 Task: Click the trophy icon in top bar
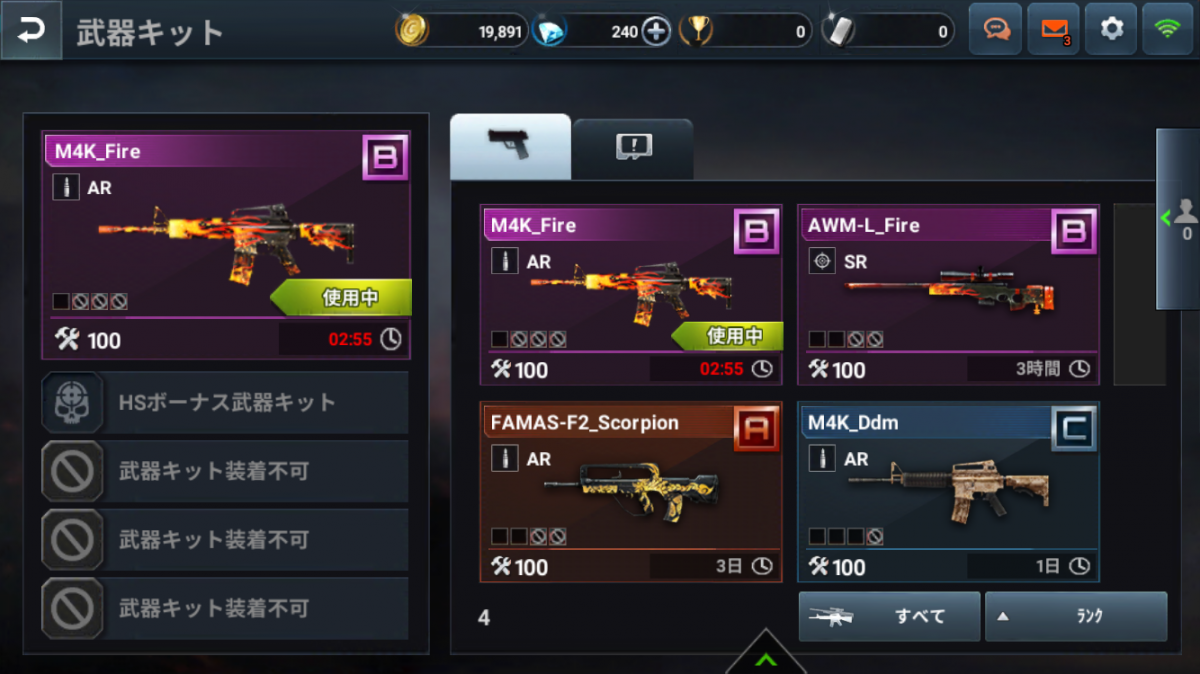pos(696,31)
